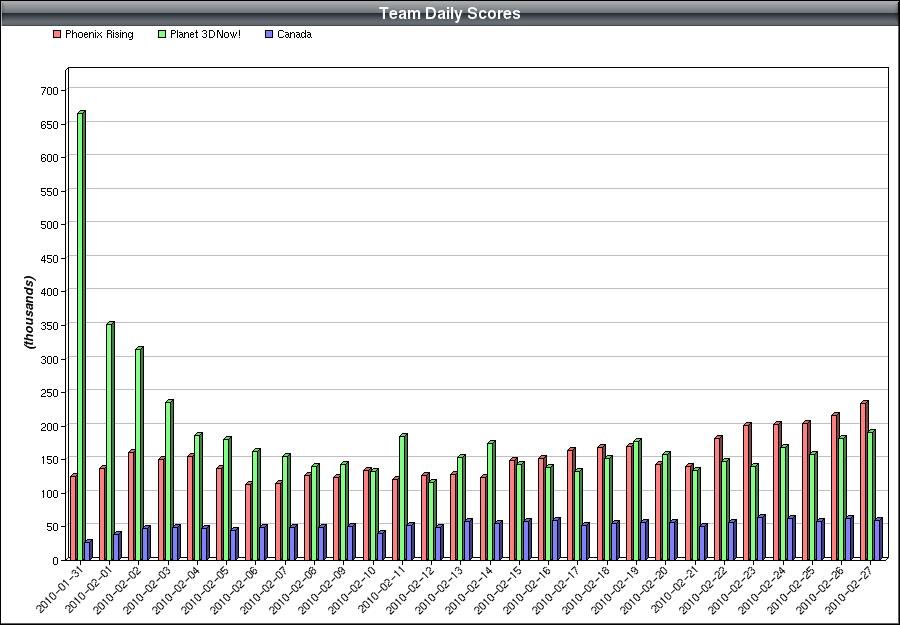Click the green Planet 3DNow! bar for 2010-02-01

[x=110, y=441]
